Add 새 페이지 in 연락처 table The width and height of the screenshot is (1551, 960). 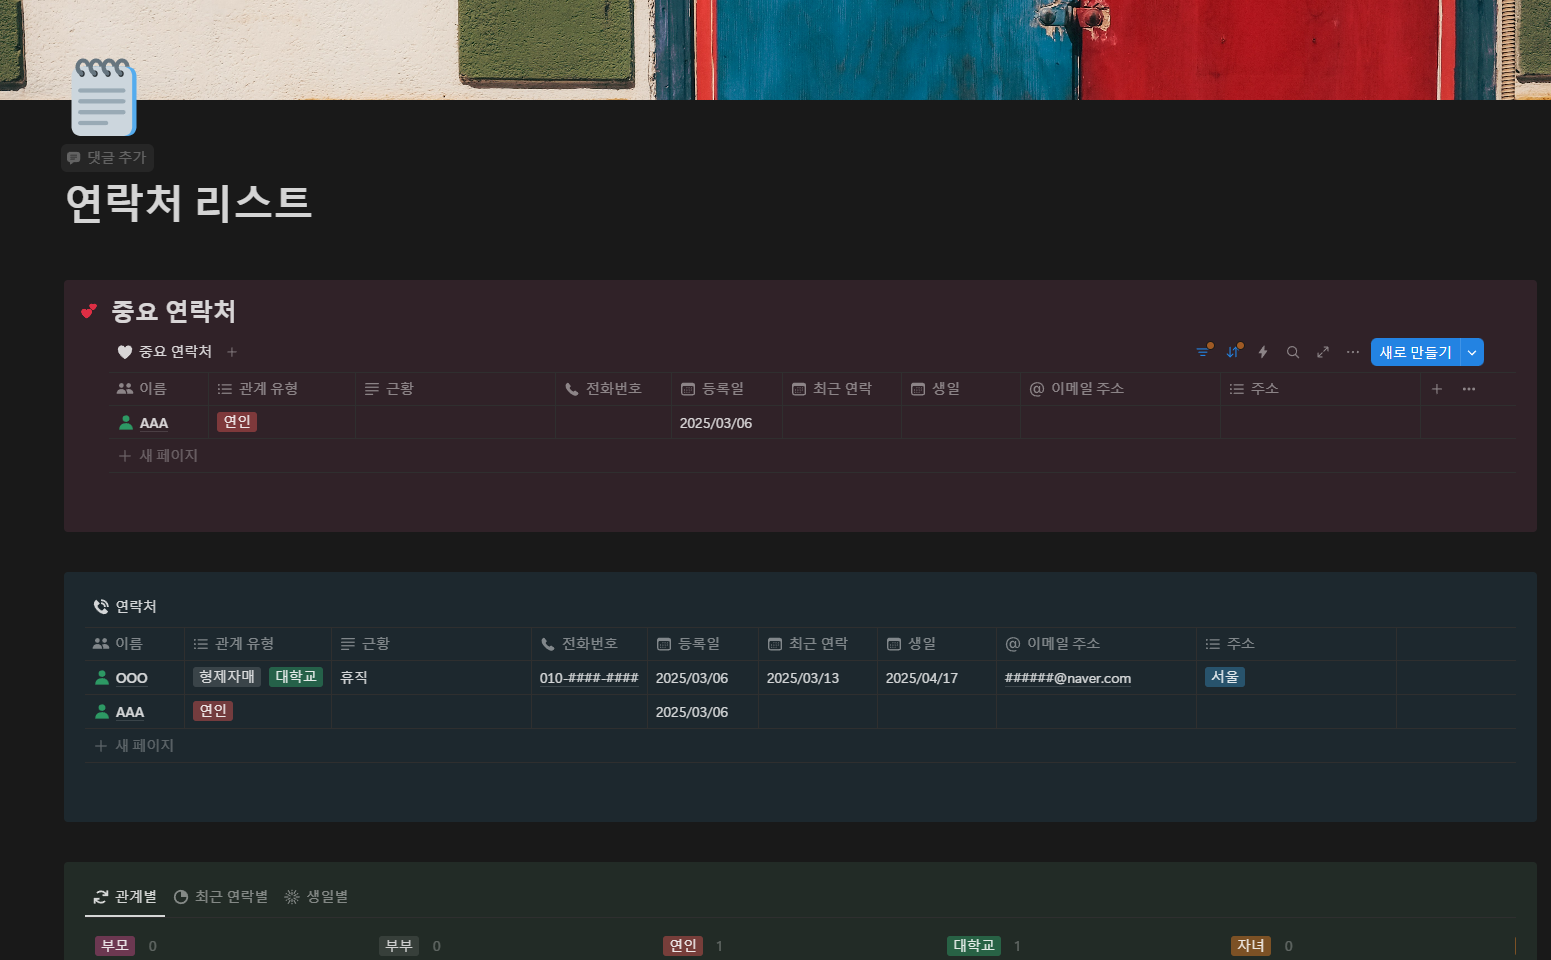point(134,746)
